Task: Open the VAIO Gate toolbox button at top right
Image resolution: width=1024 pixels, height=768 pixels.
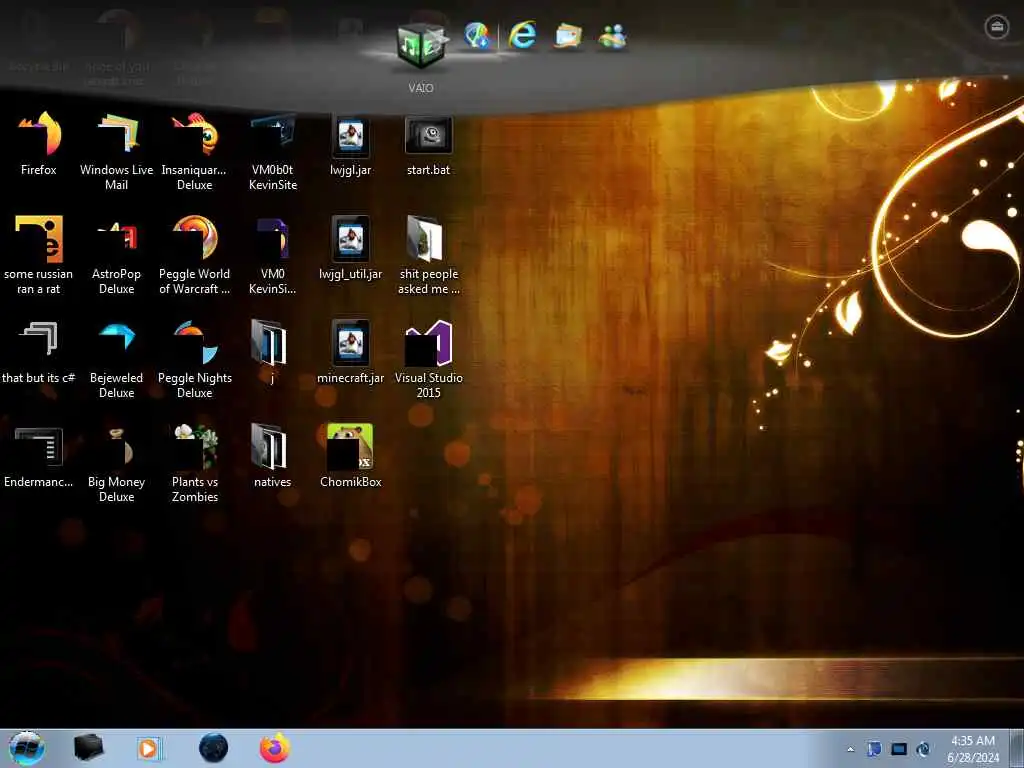Action: (997, 27)
